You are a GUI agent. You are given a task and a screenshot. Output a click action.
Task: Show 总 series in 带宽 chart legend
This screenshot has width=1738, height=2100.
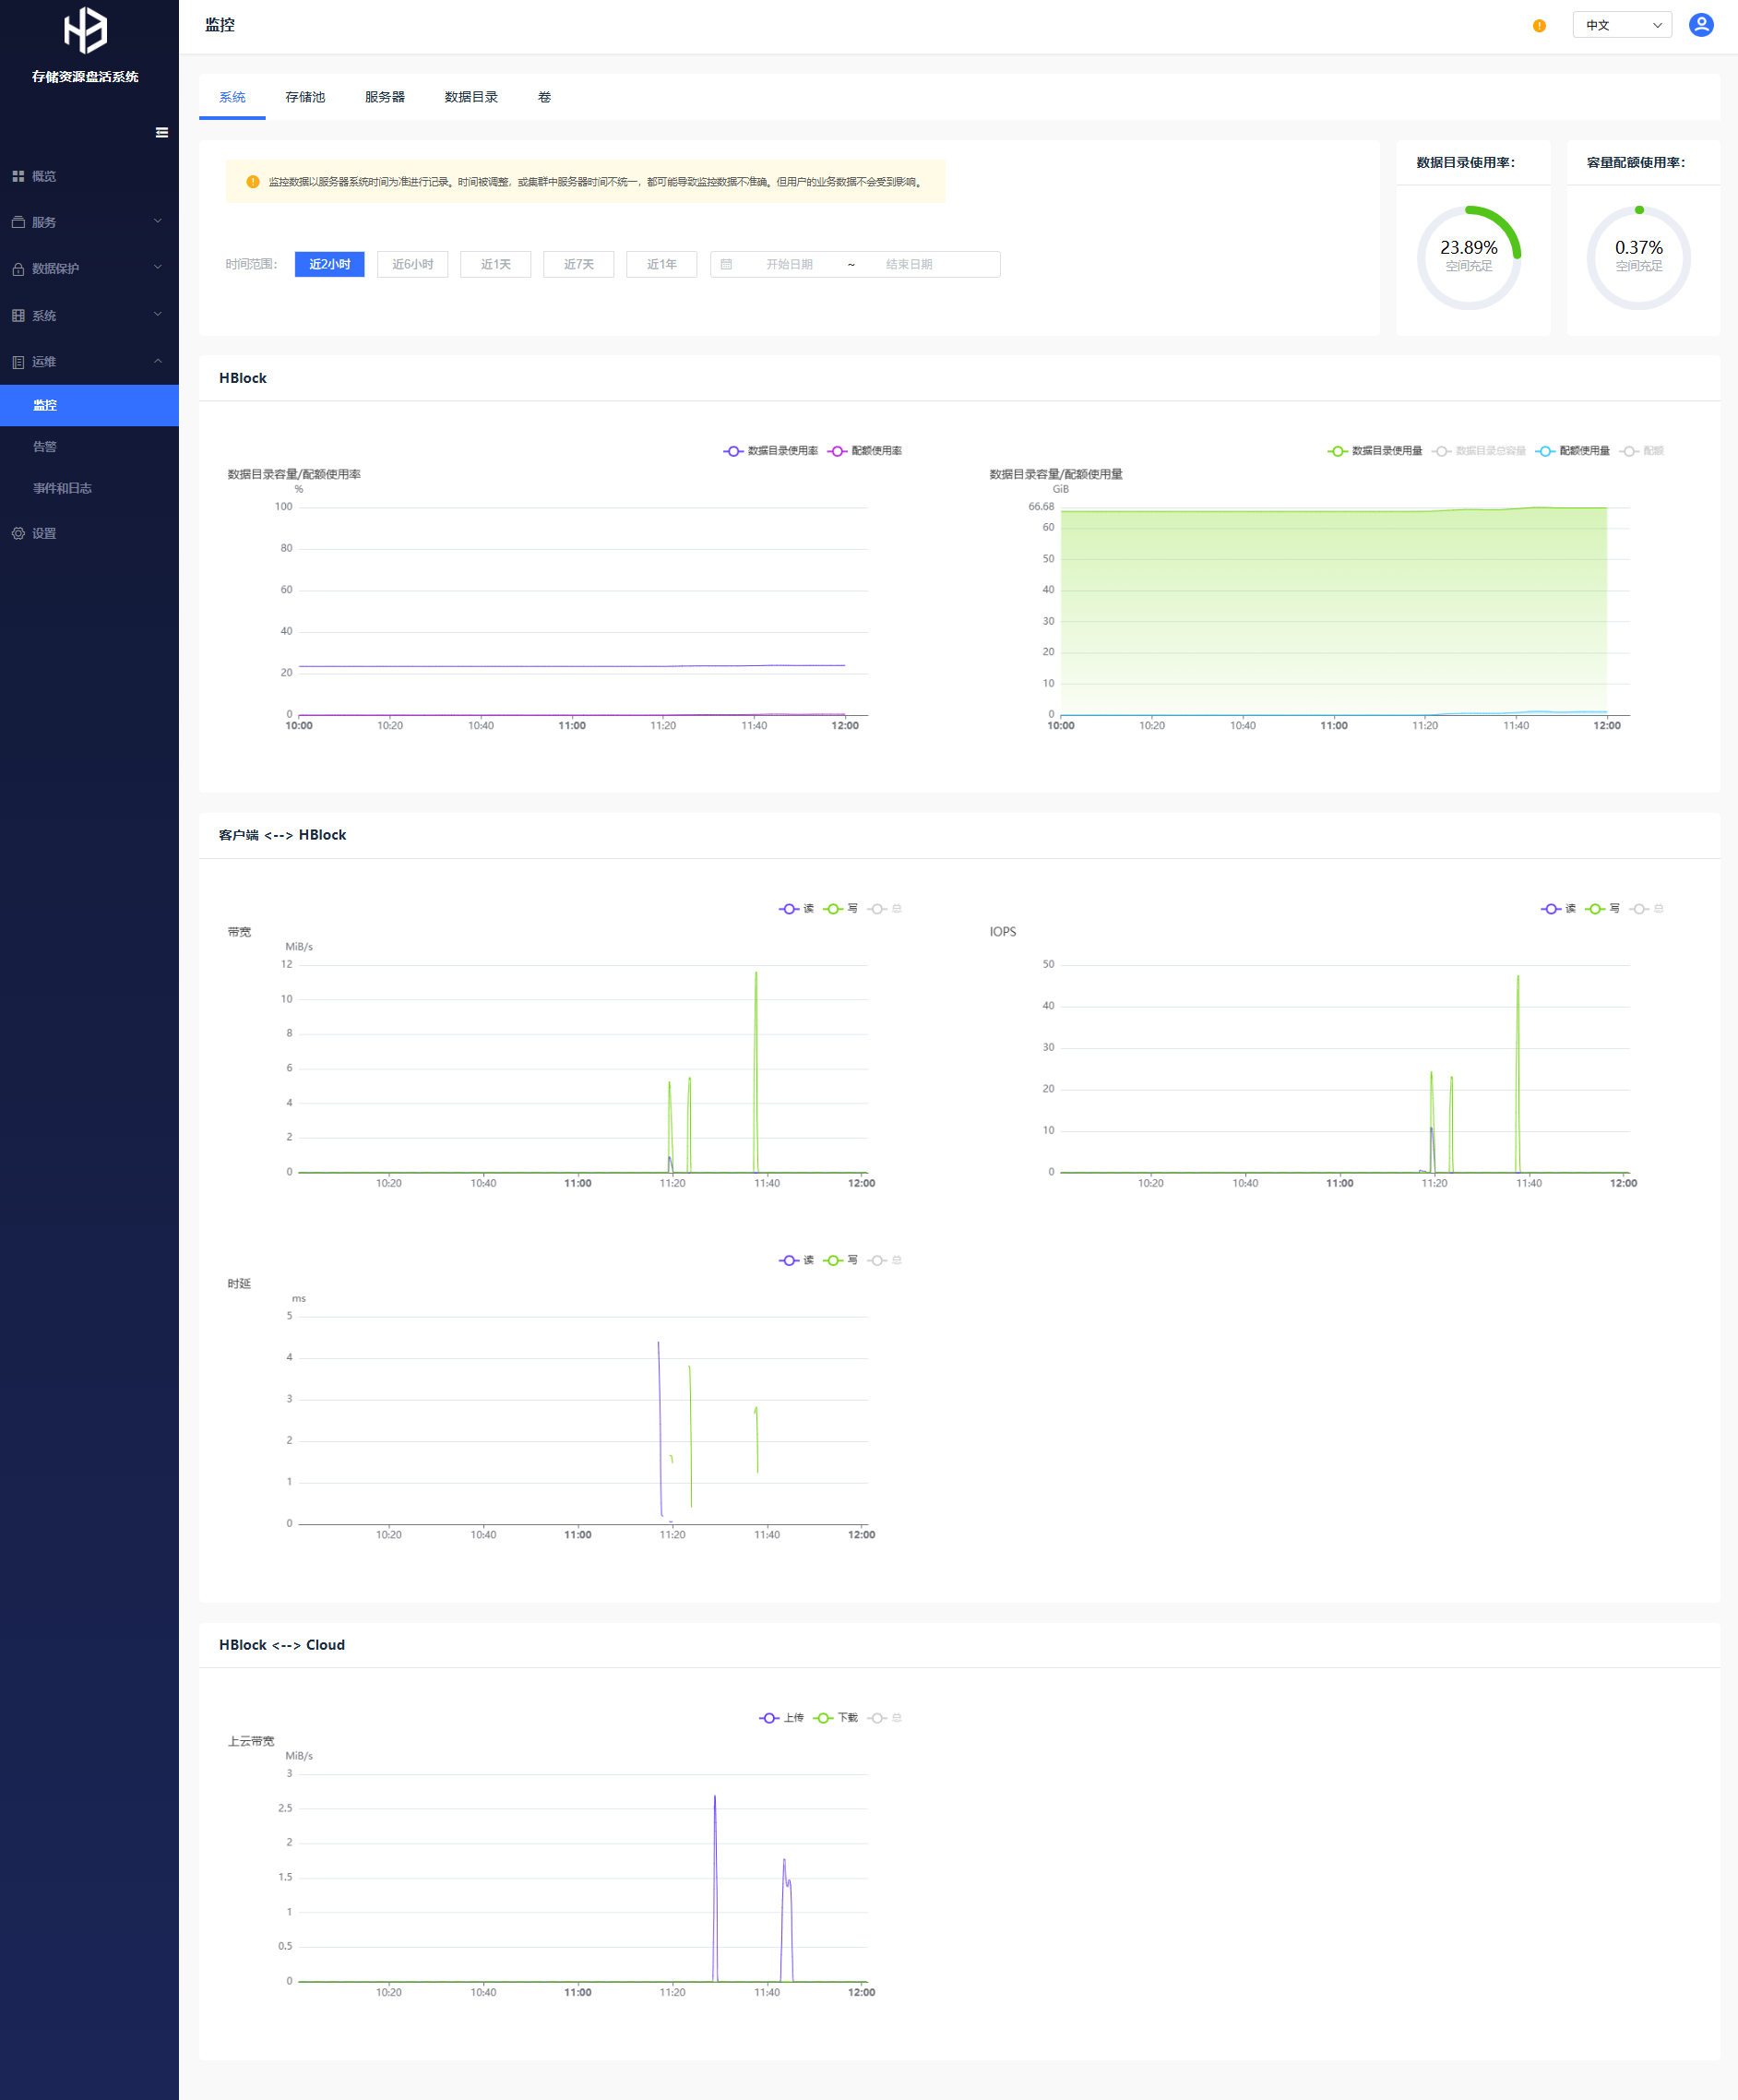click(885, 909)
